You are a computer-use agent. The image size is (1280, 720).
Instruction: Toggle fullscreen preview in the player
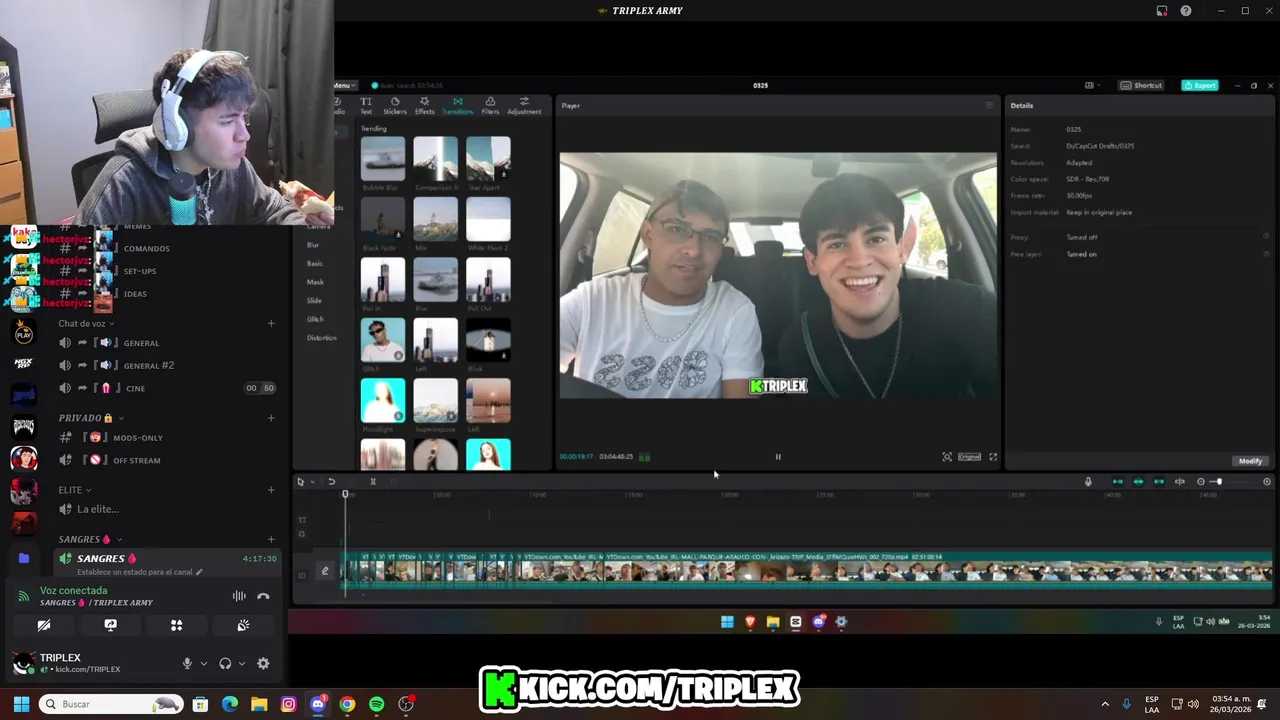click(993, 457)
